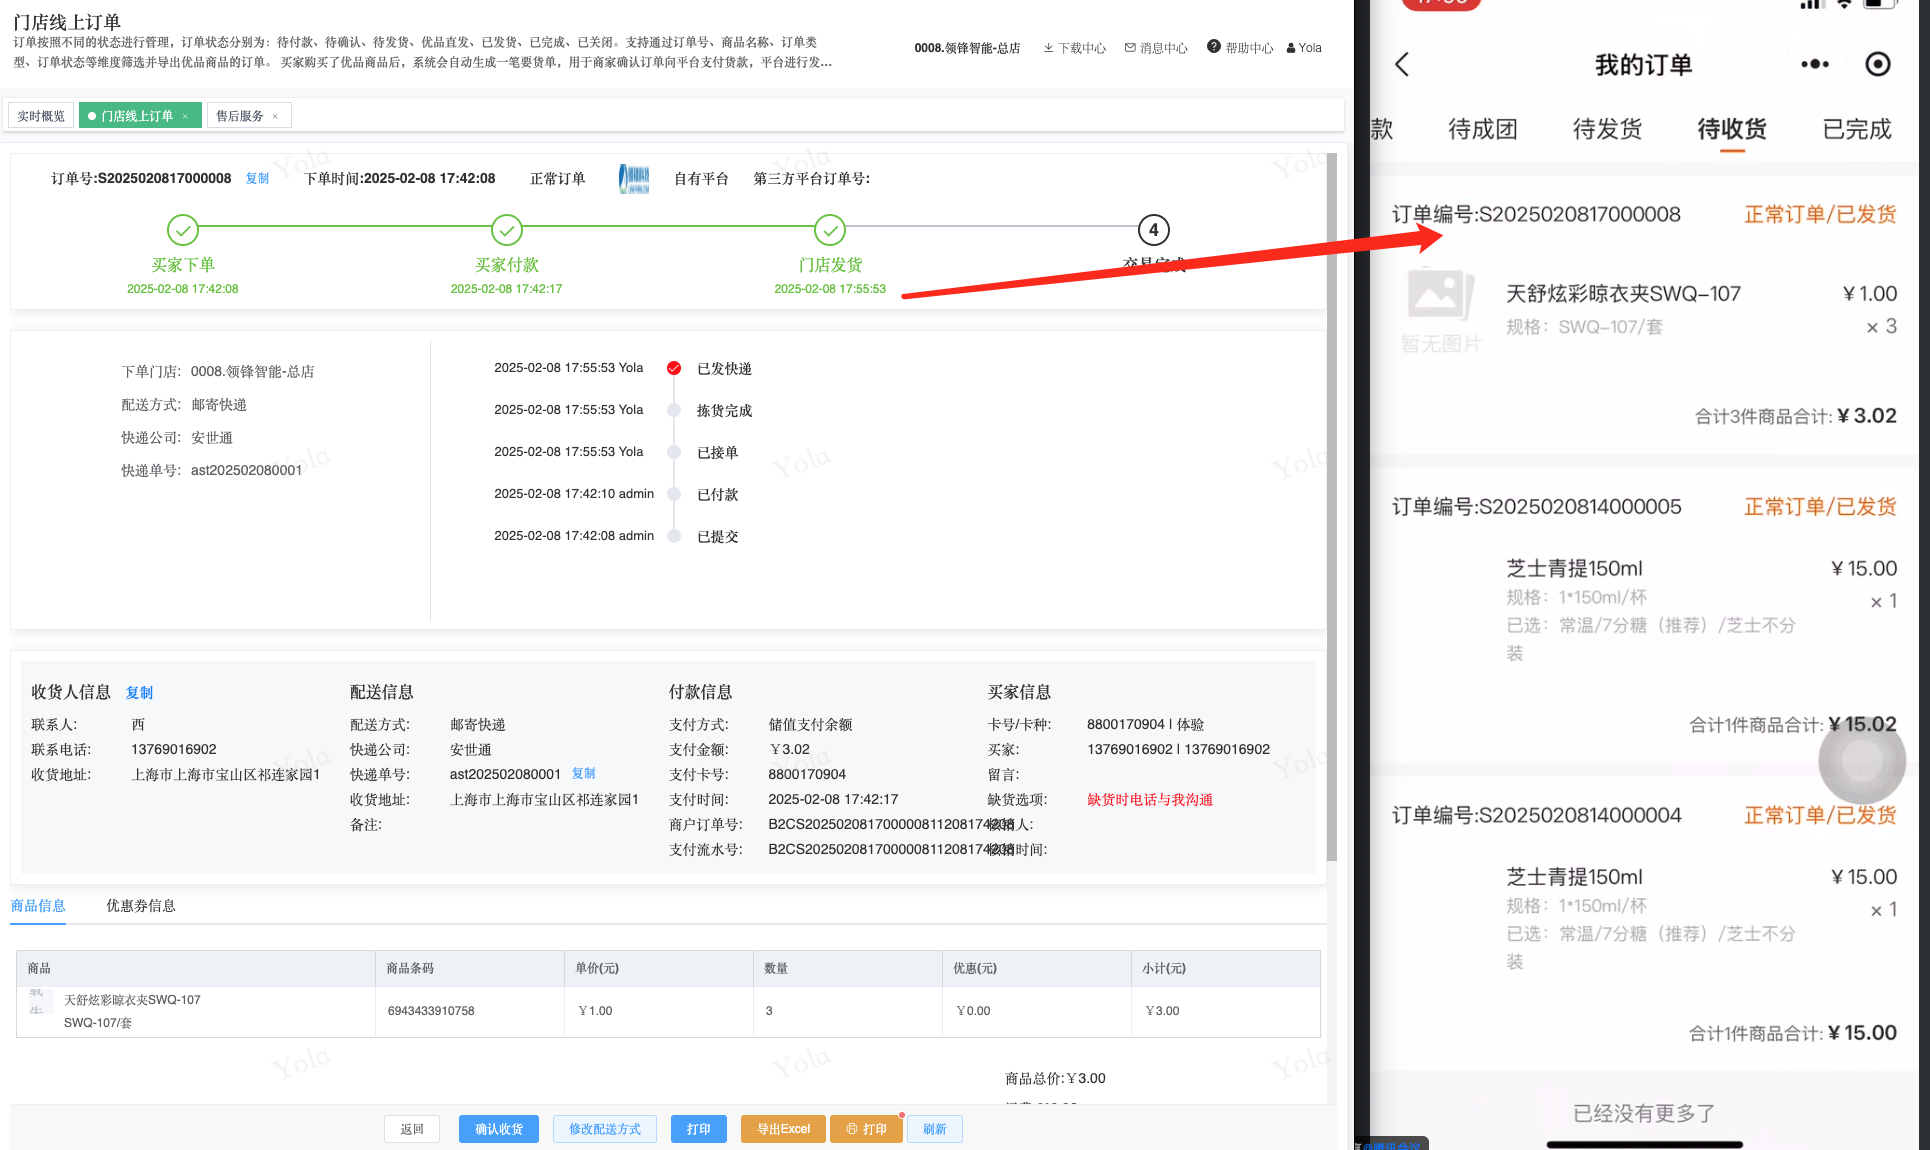Click the download center icon
Screen dimensions: 1930x1150
(x=1048, y=48)
